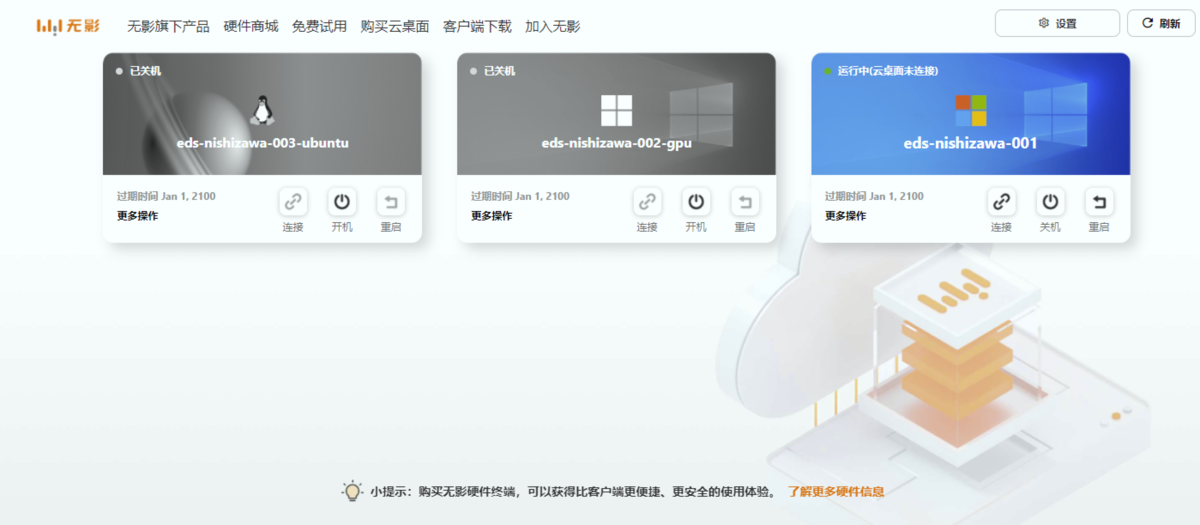The image size is (1200, 525).
Task: Connect to eds-nishizawa-002-gpu desktop
Action: (647, 202)
